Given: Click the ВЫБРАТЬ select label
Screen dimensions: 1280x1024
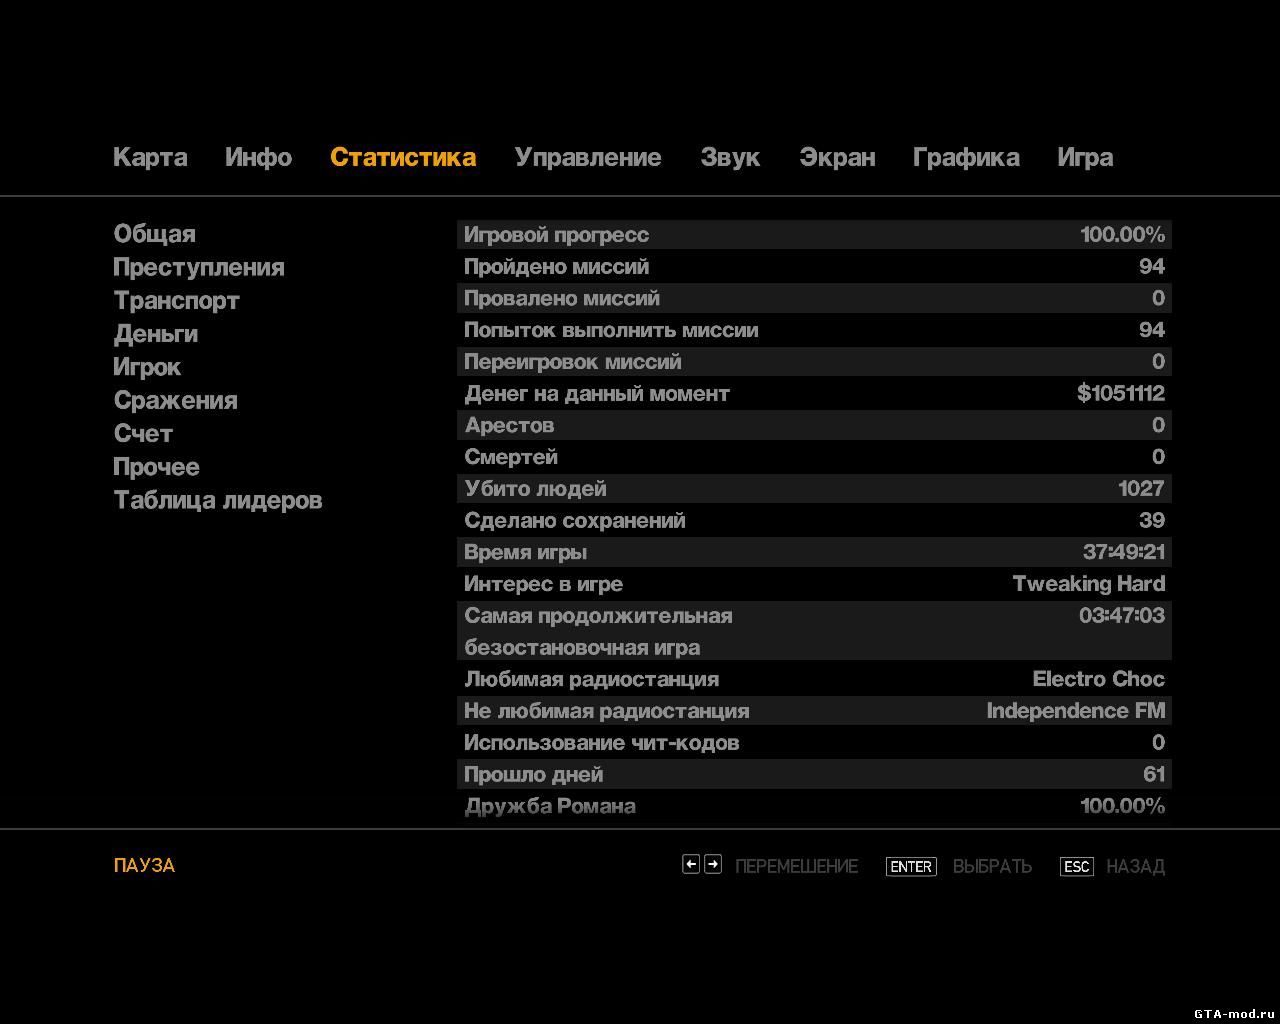Looking at the screenshot, I should coord(992,867).
